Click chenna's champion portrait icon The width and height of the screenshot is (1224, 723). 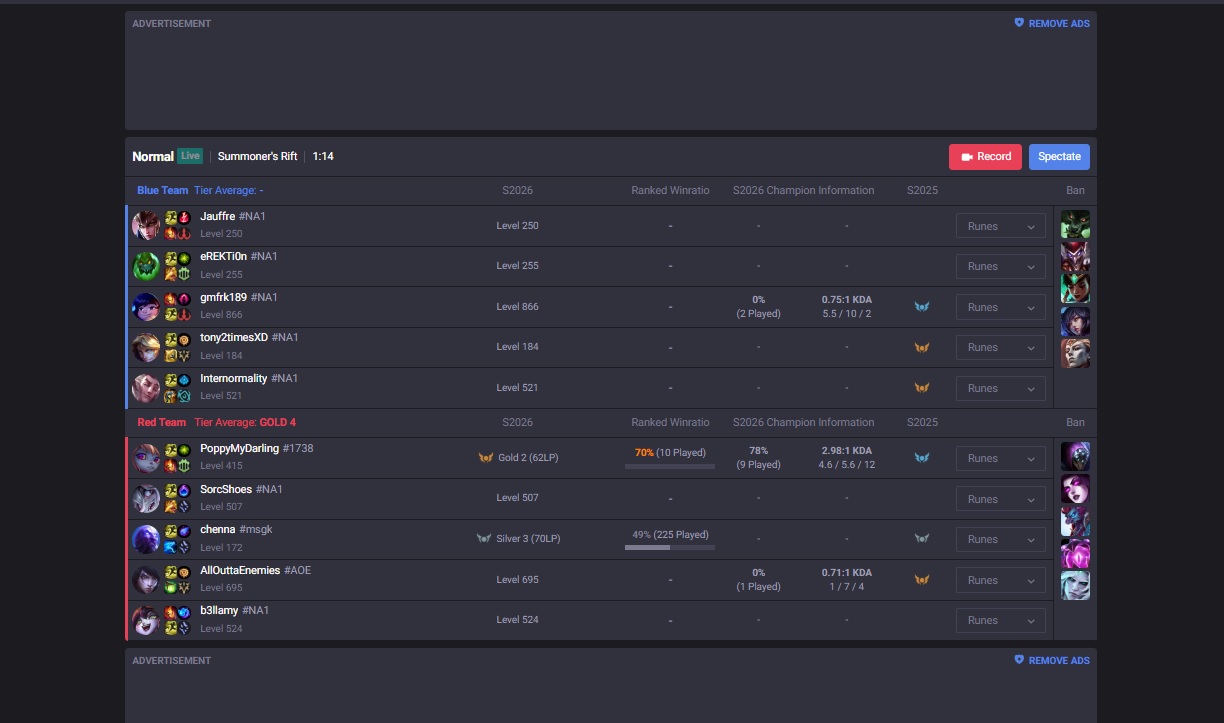(x=146, y=538)
